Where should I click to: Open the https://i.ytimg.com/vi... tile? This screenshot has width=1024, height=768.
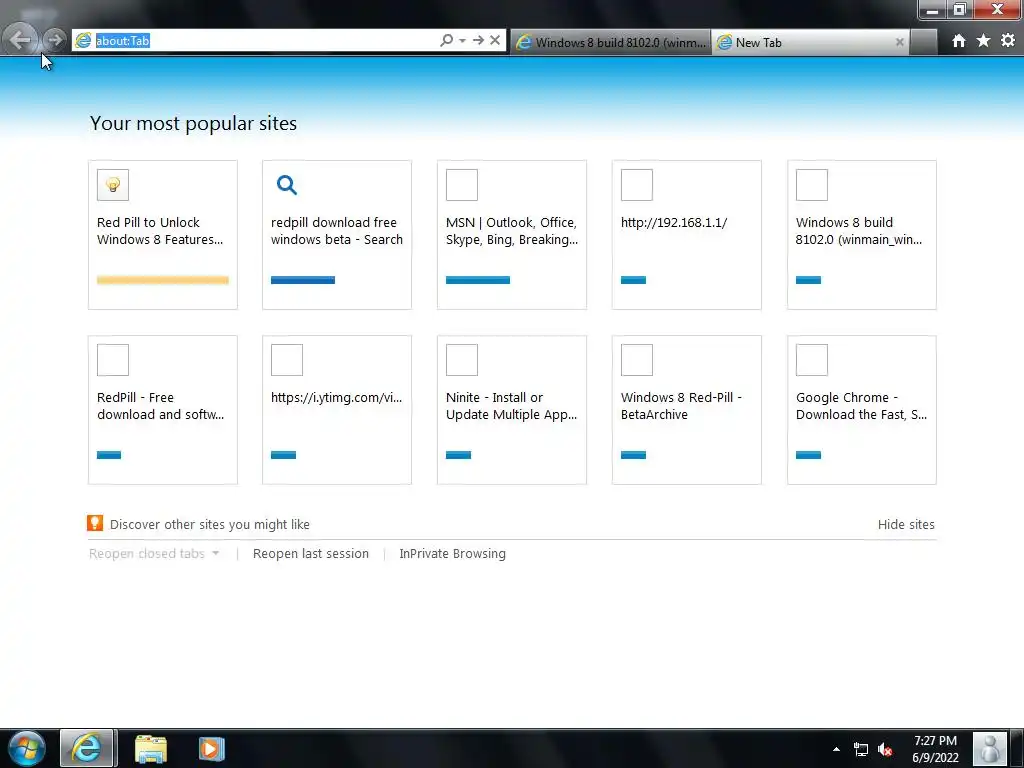coord(337,409)
